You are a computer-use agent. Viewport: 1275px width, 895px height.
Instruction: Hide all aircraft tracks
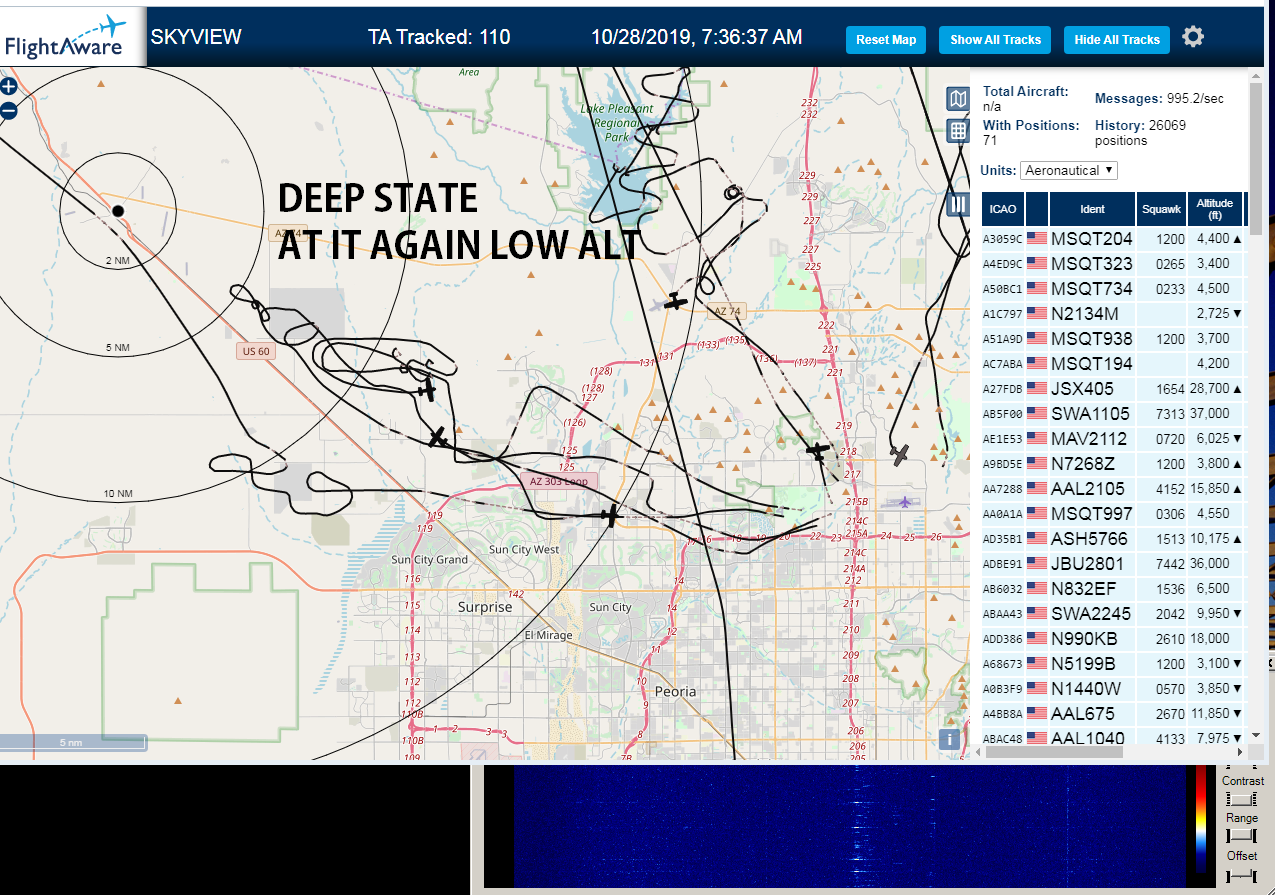tap(1117, 40)
